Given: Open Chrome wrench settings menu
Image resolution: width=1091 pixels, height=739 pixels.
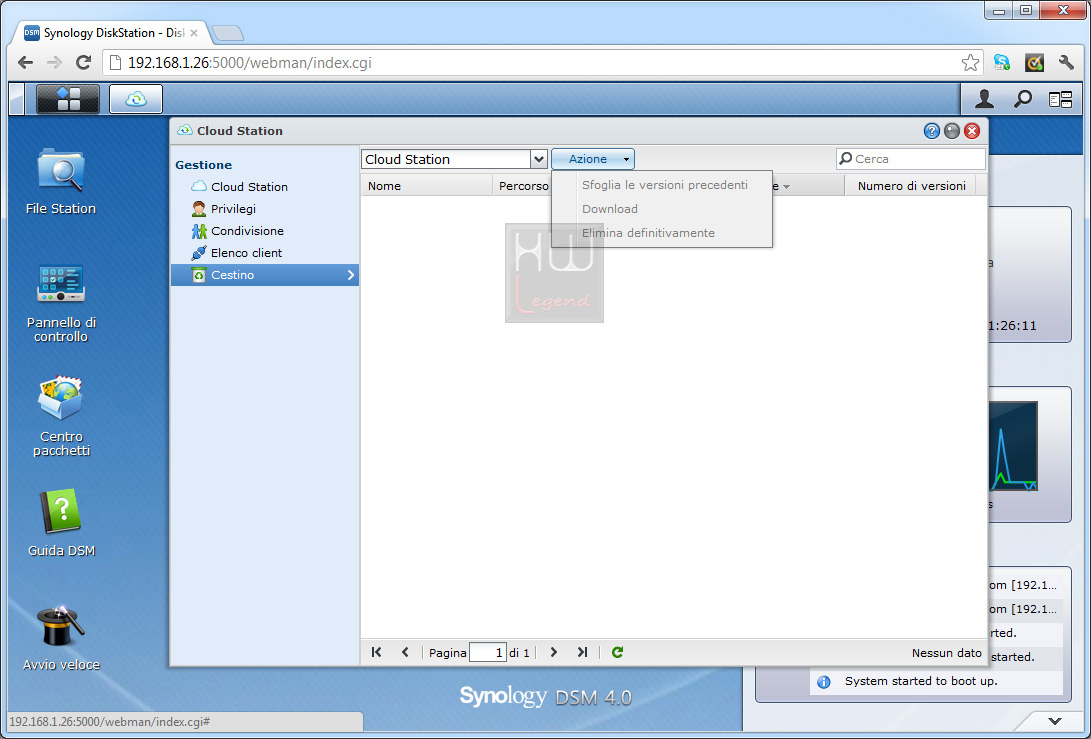Looking at the screenshot, I should click(1066, 63).
